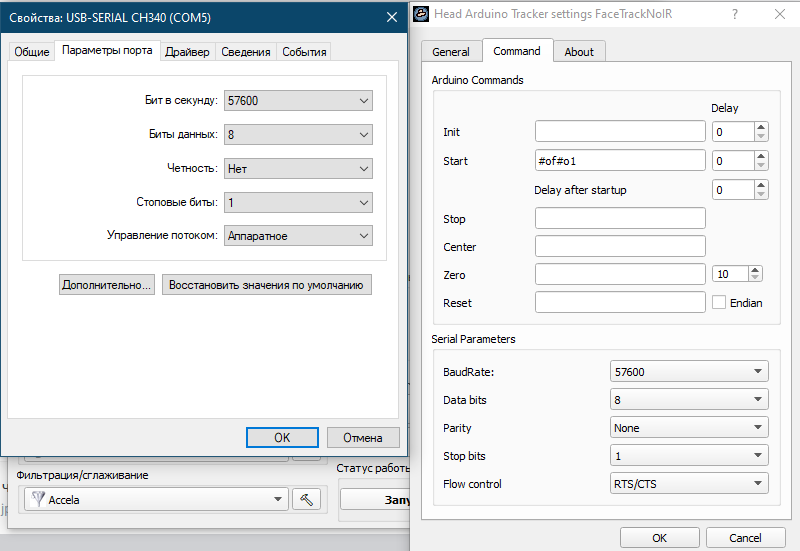The height and width of the screenshot is (551, 800).
Task: Open the Parity dropdown in Serial Parameters
Action: tap(689, 428)
